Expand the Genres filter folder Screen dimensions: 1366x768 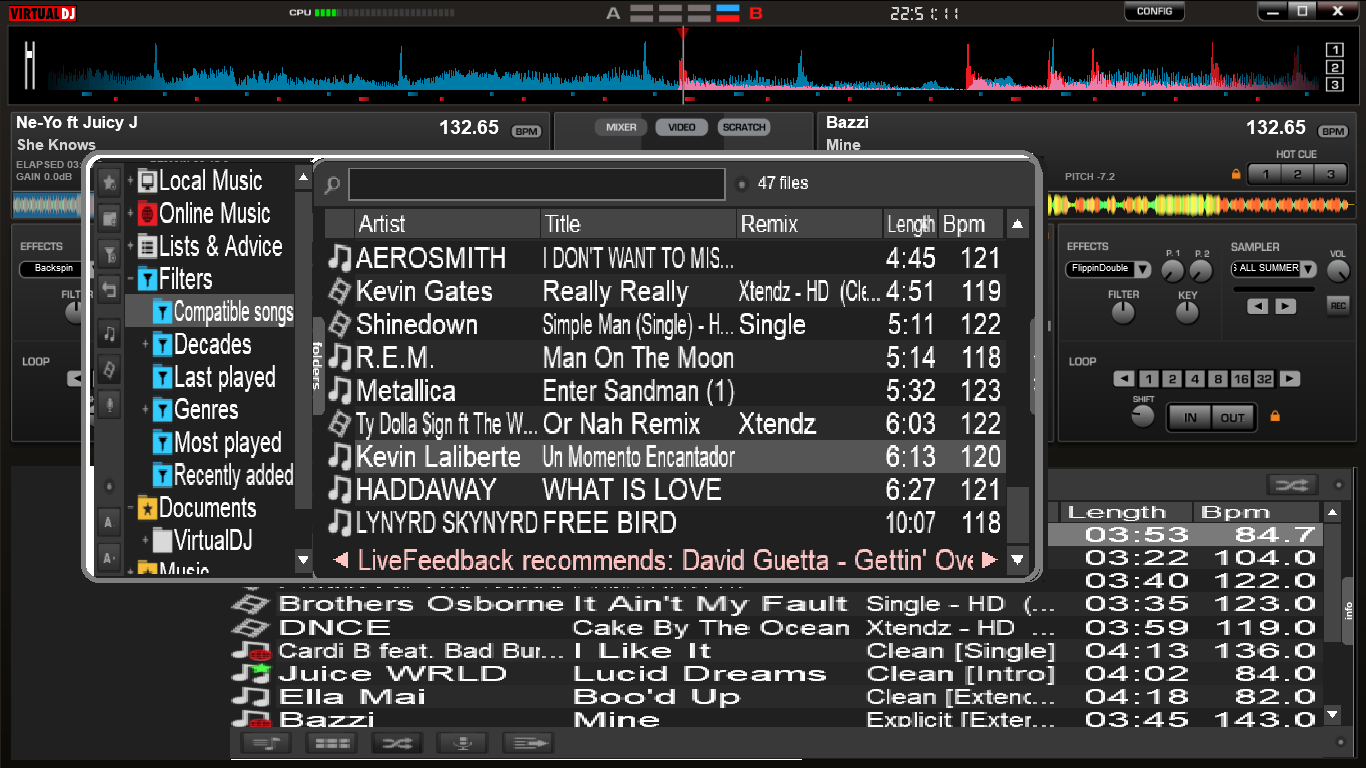click(145, 410)
